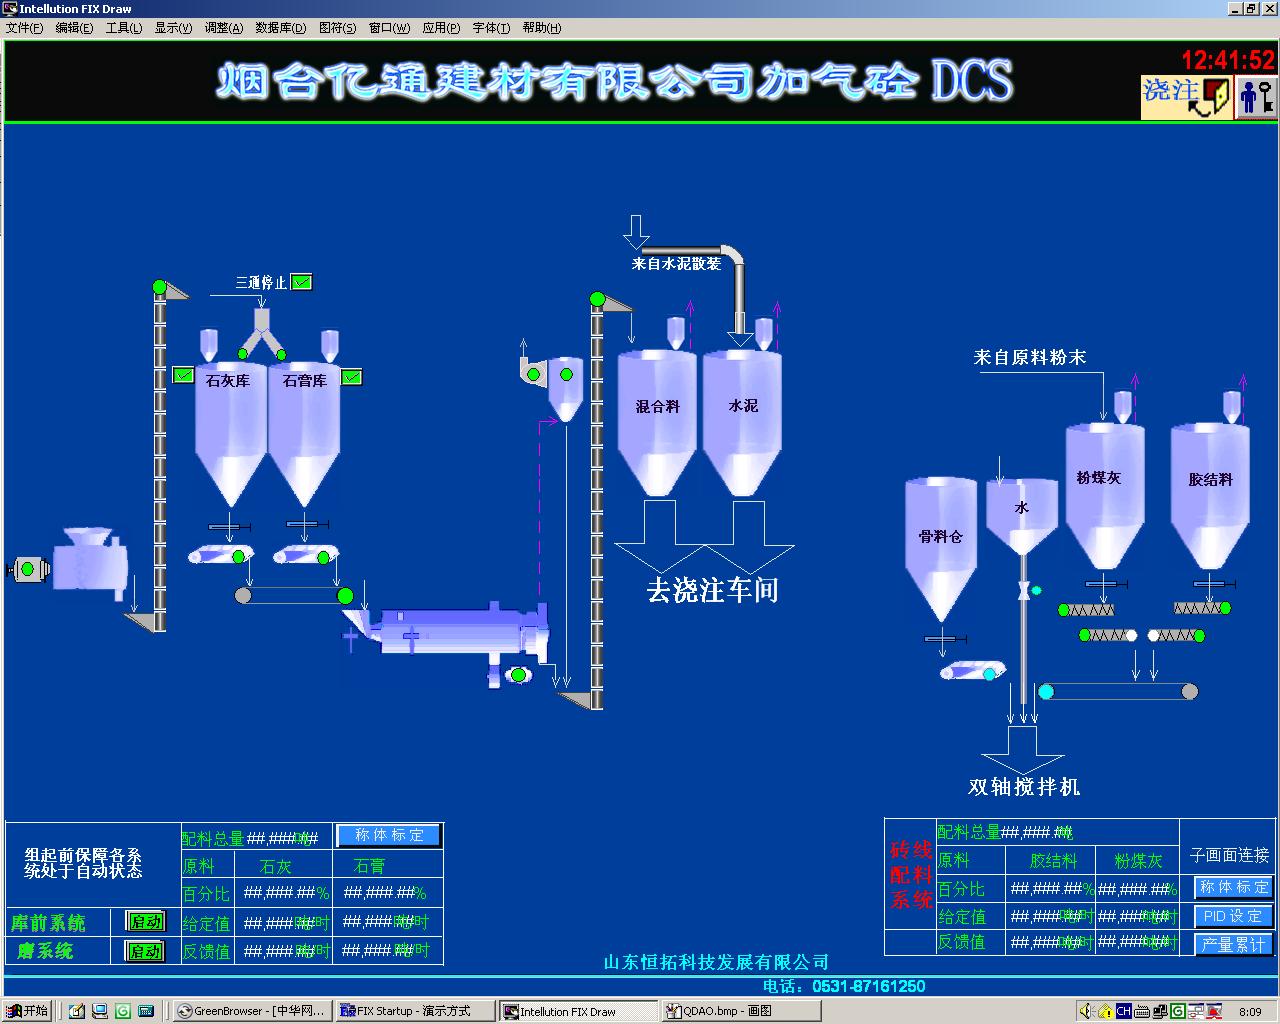This screenshot has height=1024, width=1280.
Task: Expand the 字体(T) menu
Action: tap(490, 28)
